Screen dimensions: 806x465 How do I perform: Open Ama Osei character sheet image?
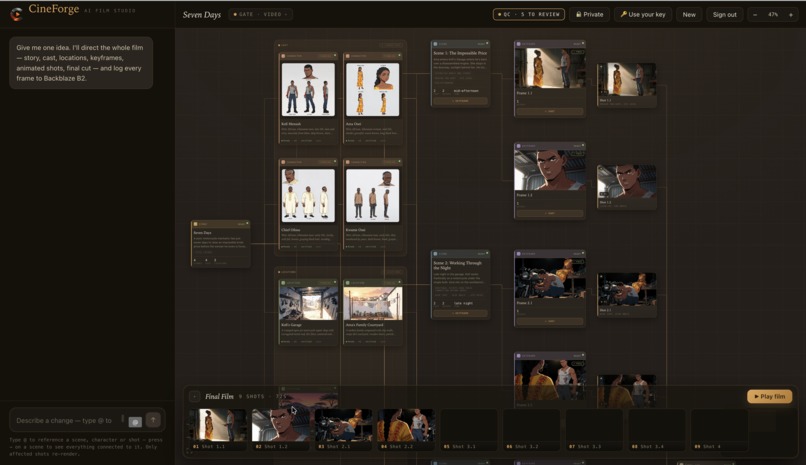(x=372, y=89)
